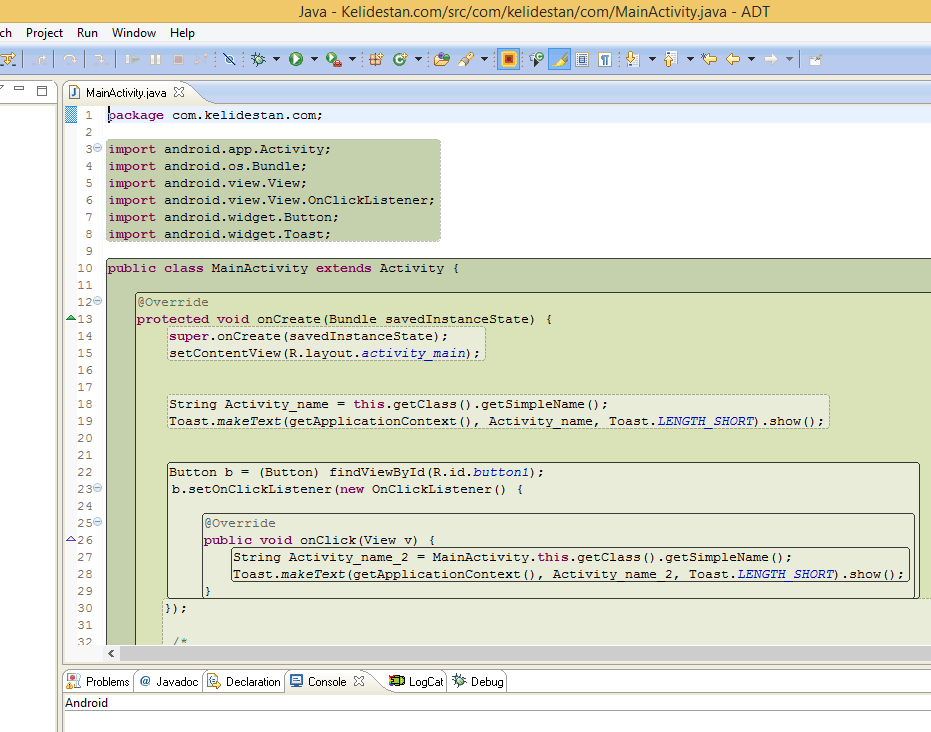Click the green Run button in toolbar
This screenshot has width=931, height=732.
coord(296,59)
